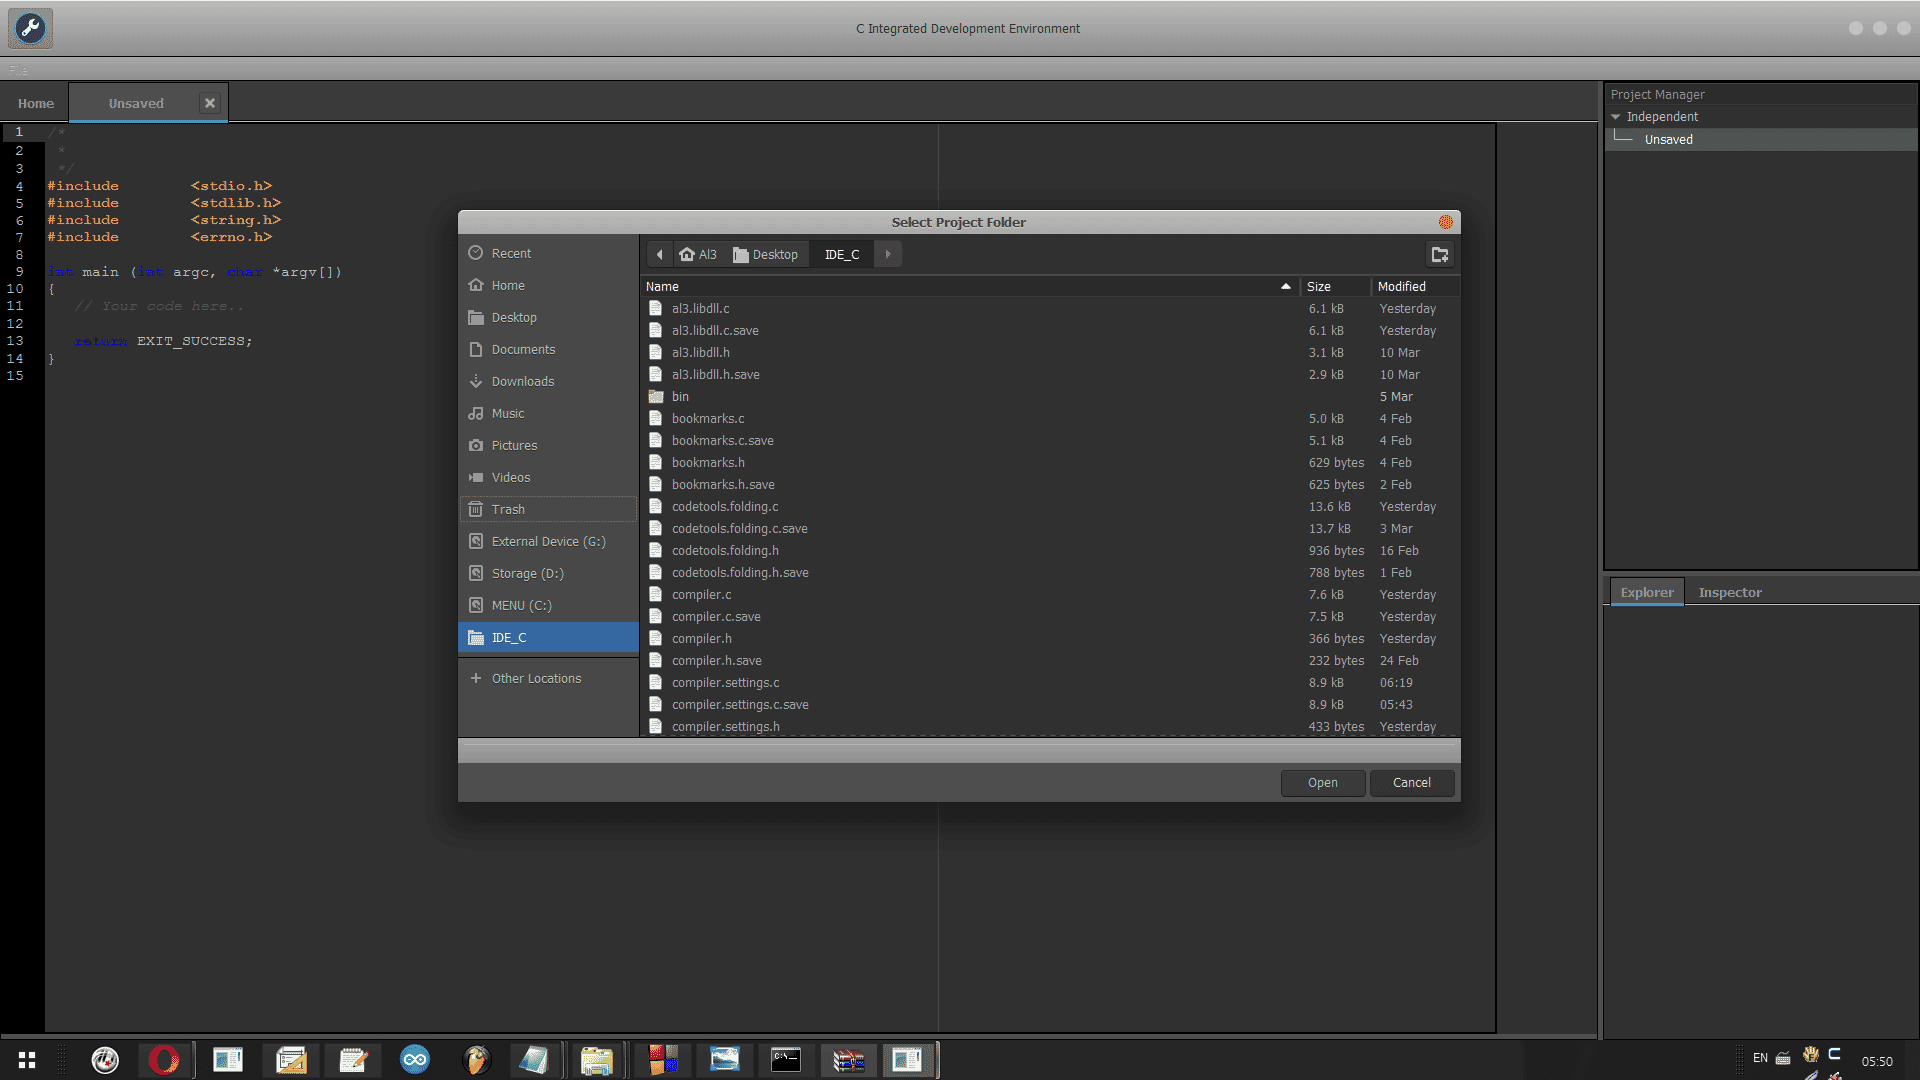Open command prompt from taskbar
The height and width of the screenshot is (1080, 1920).
tap(786, 1060)
